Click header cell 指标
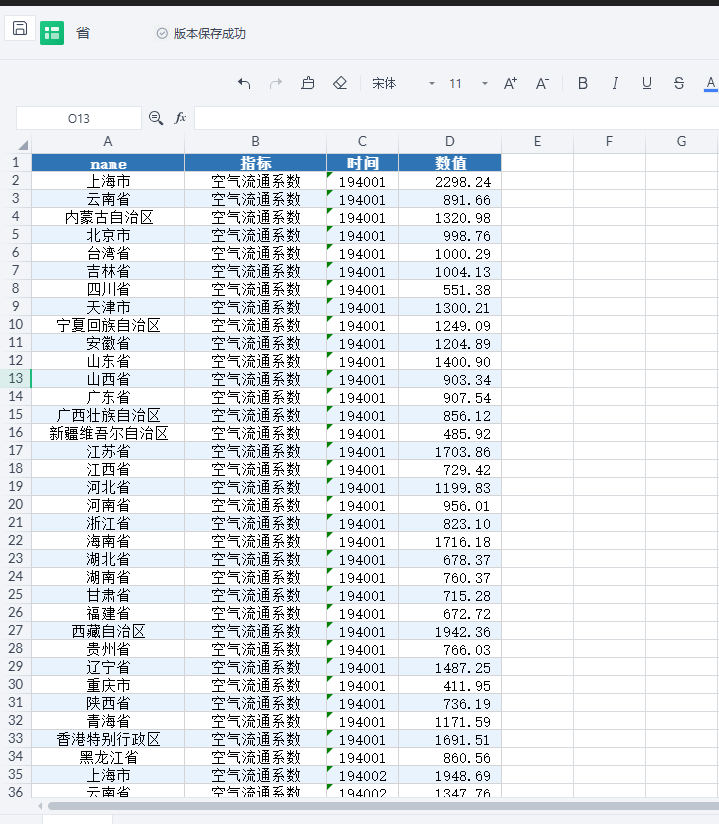The width and height of the screenshot is (719, 824). pyautogui.click(x=255, y=163)
